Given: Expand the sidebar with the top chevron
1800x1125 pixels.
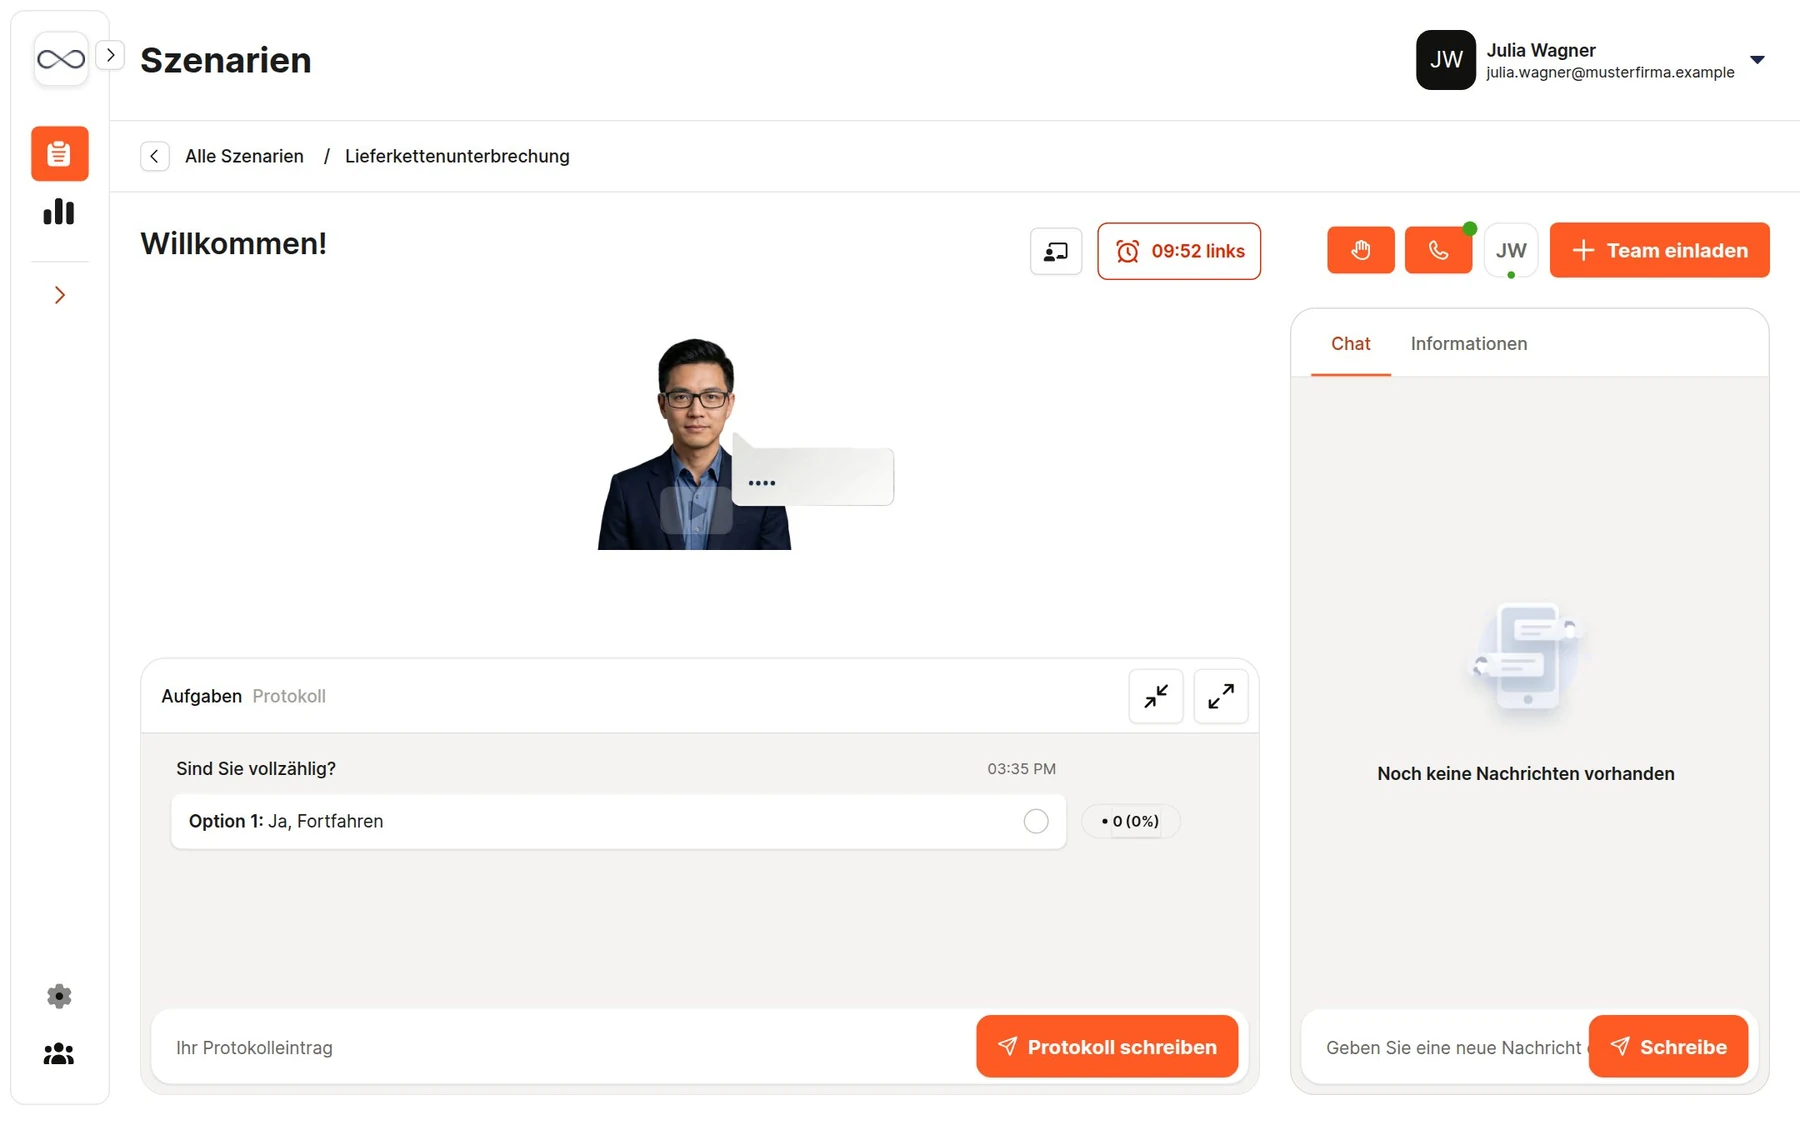Looking at the screenshot, I should pos(110,55).
